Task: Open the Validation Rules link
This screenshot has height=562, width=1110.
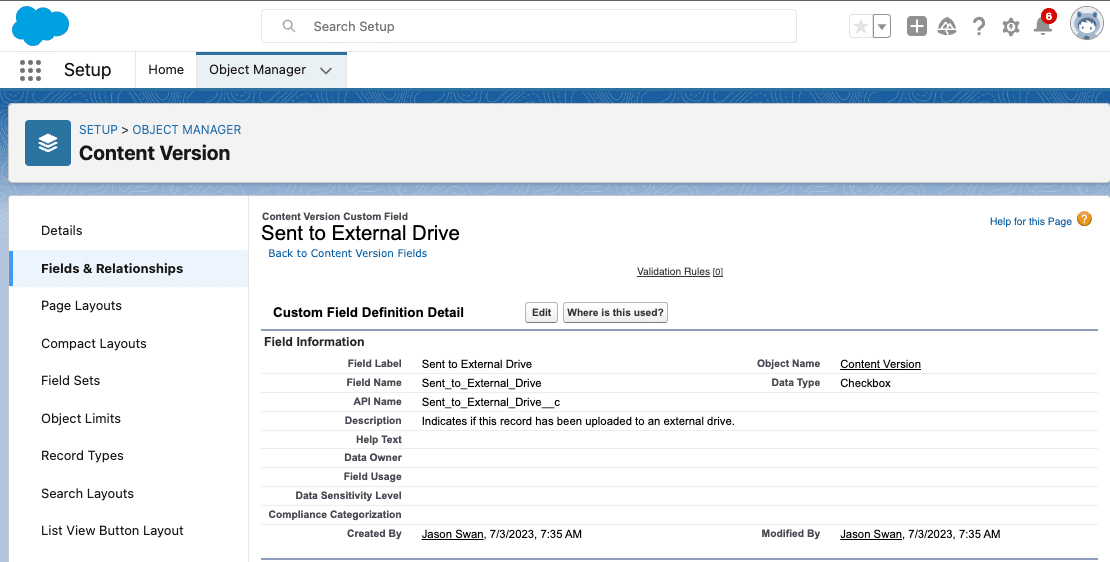Action: pos(673,272)
